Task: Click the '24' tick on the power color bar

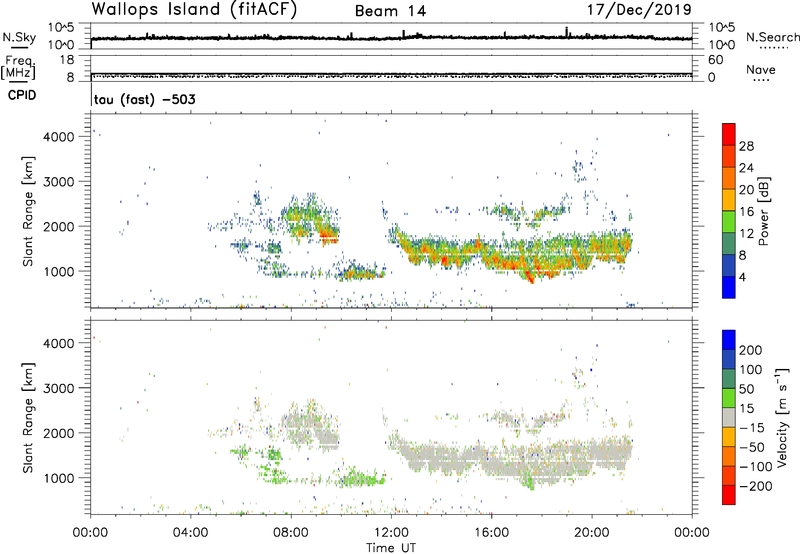Action: pos(746,168)
